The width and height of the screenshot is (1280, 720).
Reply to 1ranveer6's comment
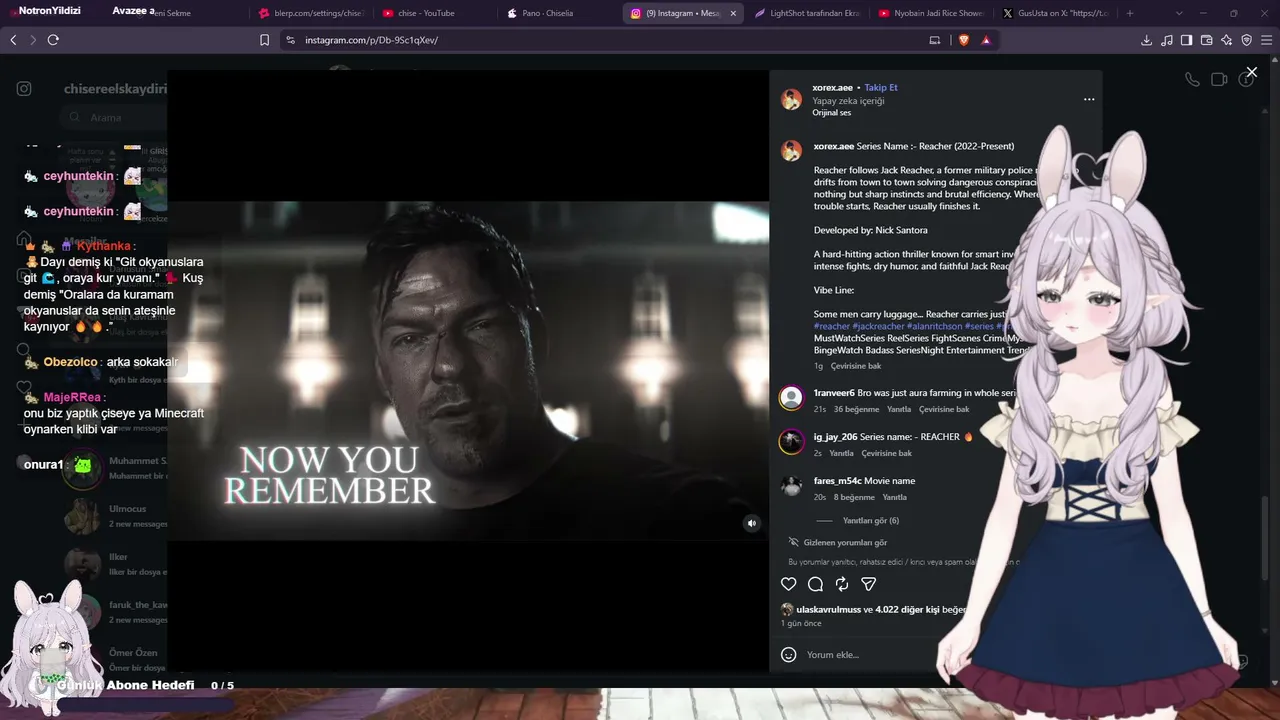coord(899,409)
